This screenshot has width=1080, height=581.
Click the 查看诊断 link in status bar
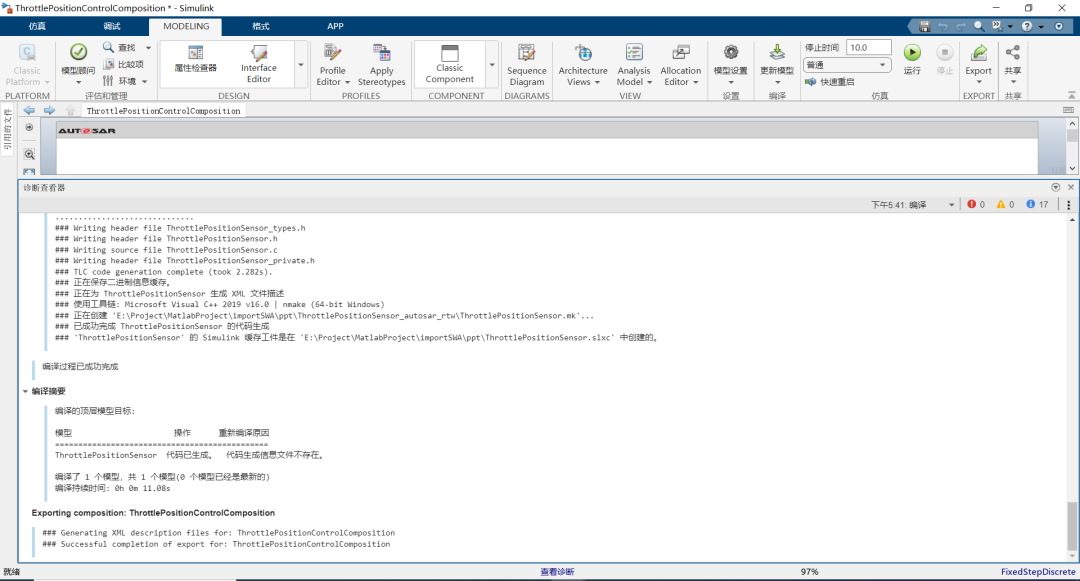(x=557, y=572)
